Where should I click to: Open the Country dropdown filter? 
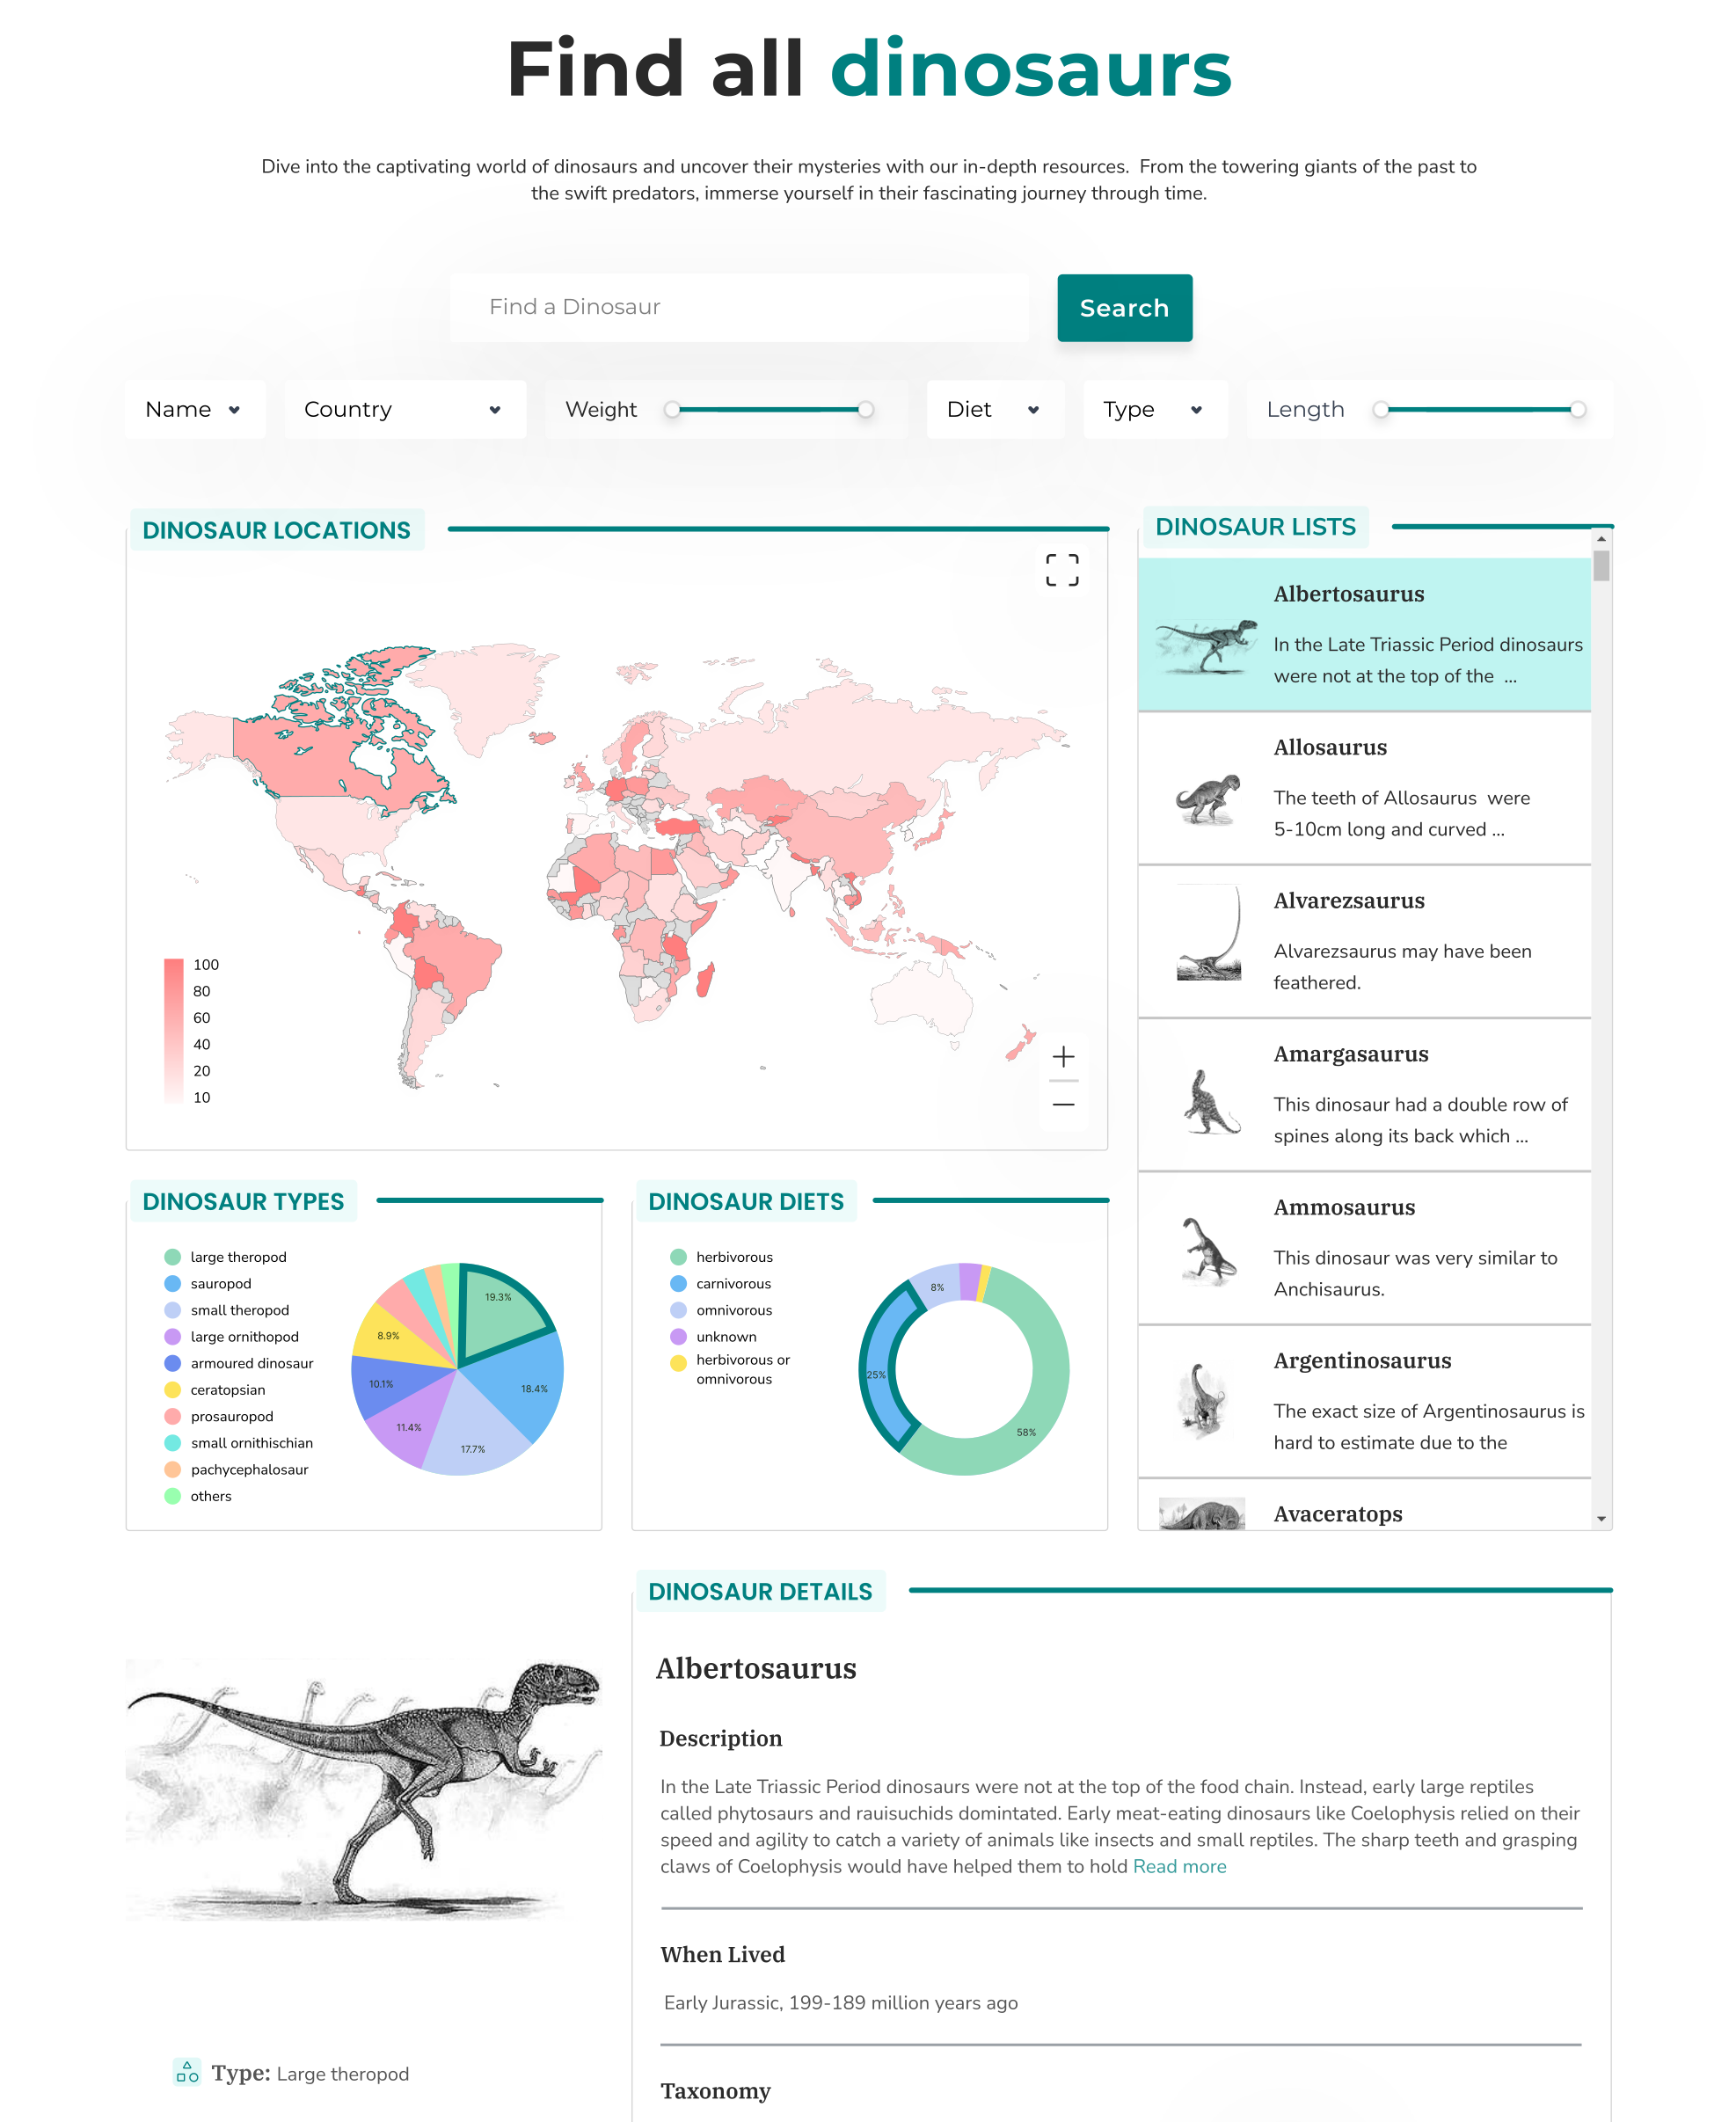(x=405, y=409)
